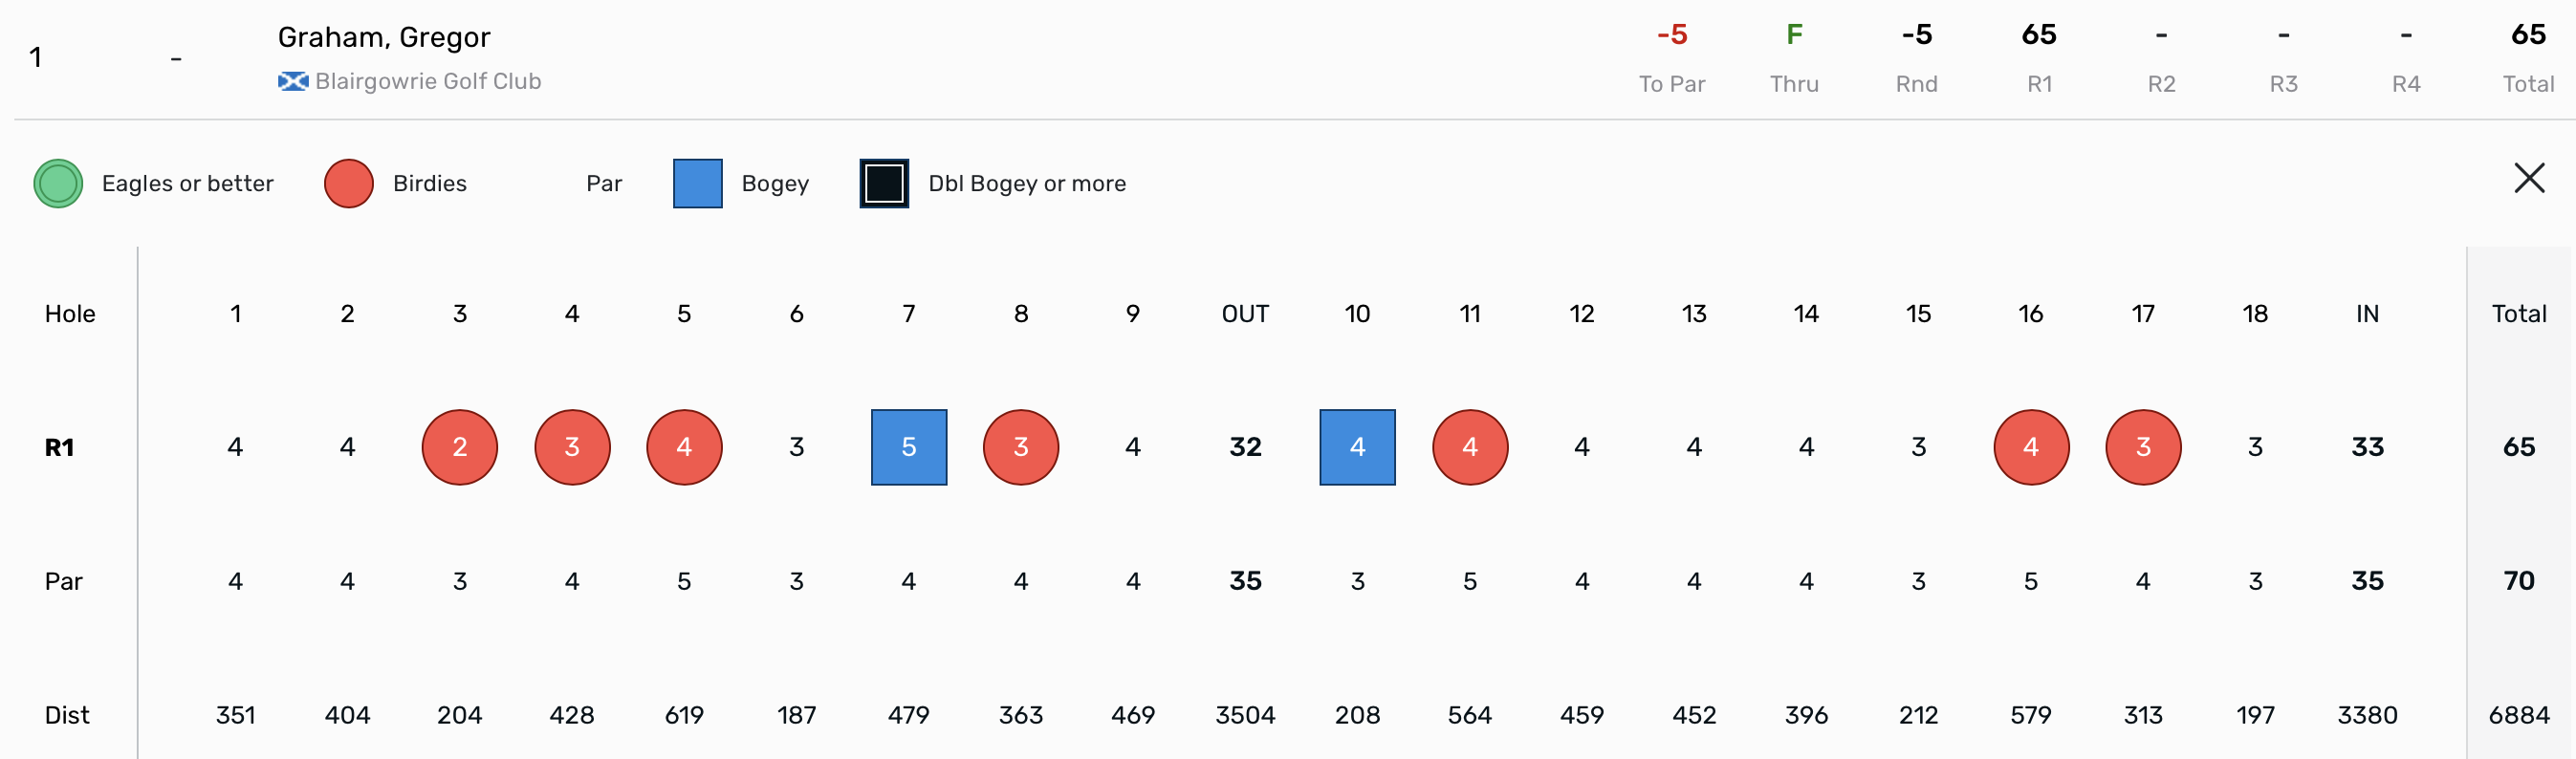Click the hole 5 birdie score circle
The height and width of the screenshot is (759, 2576).
coord(684,447)
